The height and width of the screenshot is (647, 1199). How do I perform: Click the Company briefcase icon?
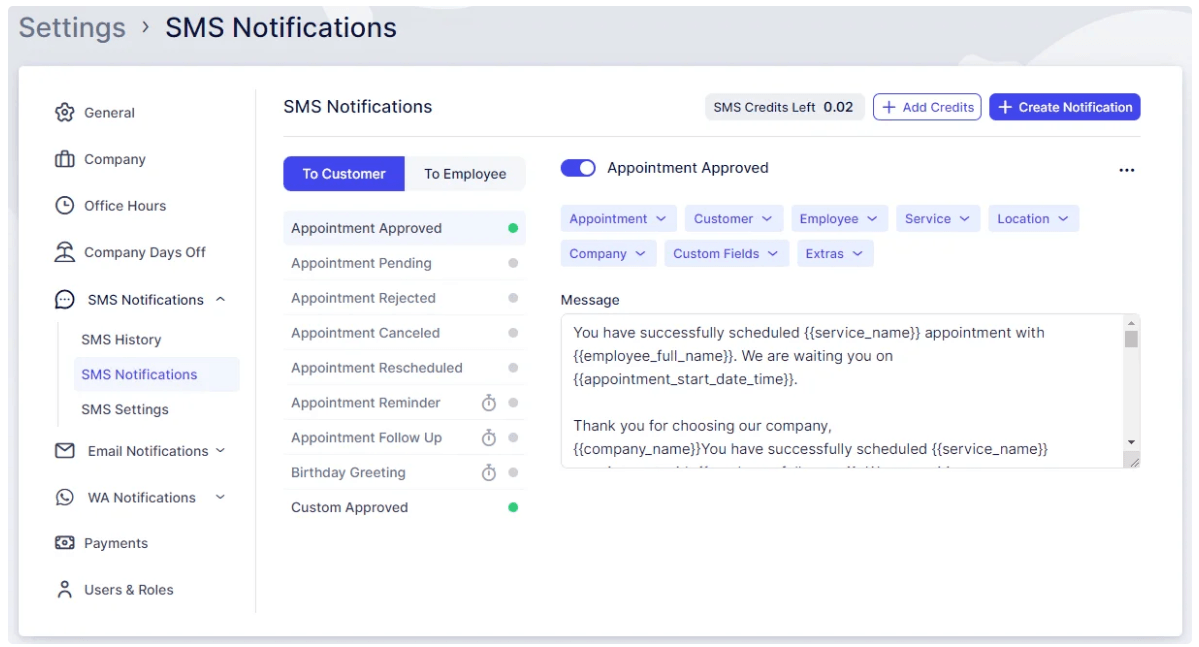coord(64,159)
